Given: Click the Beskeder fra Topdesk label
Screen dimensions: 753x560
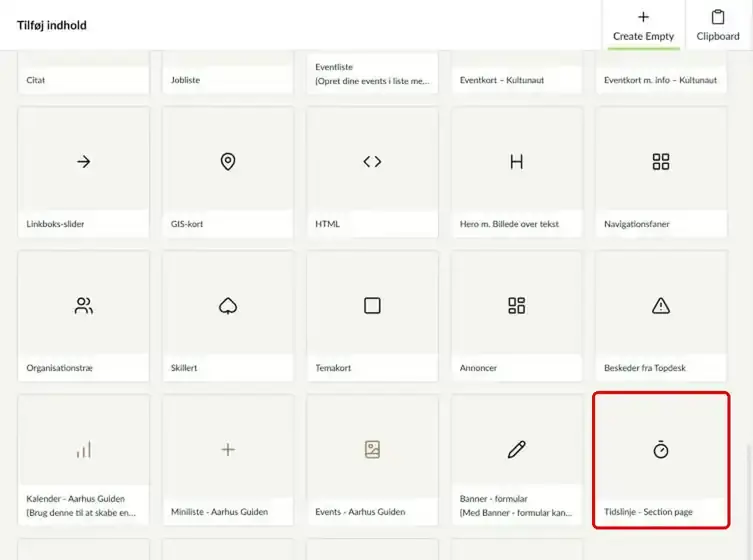Looking at the screenshot, I should [644, 368].
